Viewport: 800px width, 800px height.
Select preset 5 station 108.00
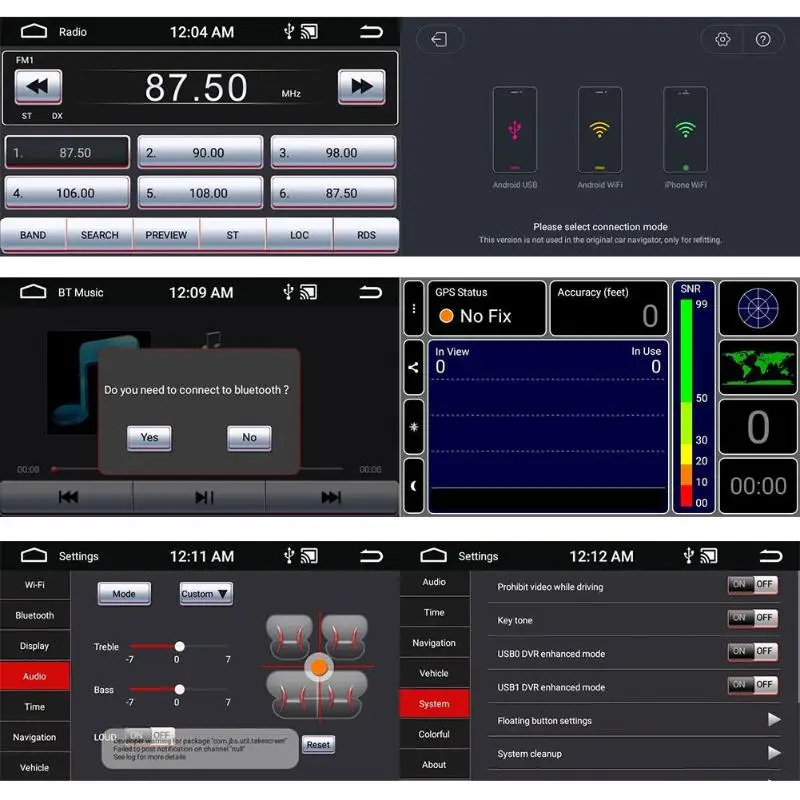coord(201,193)
